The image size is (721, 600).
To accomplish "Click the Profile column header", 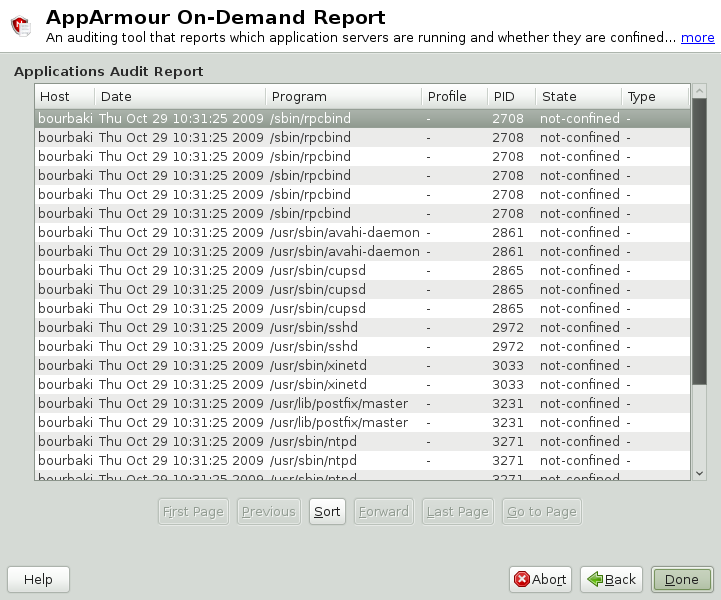I will [454, 97].
